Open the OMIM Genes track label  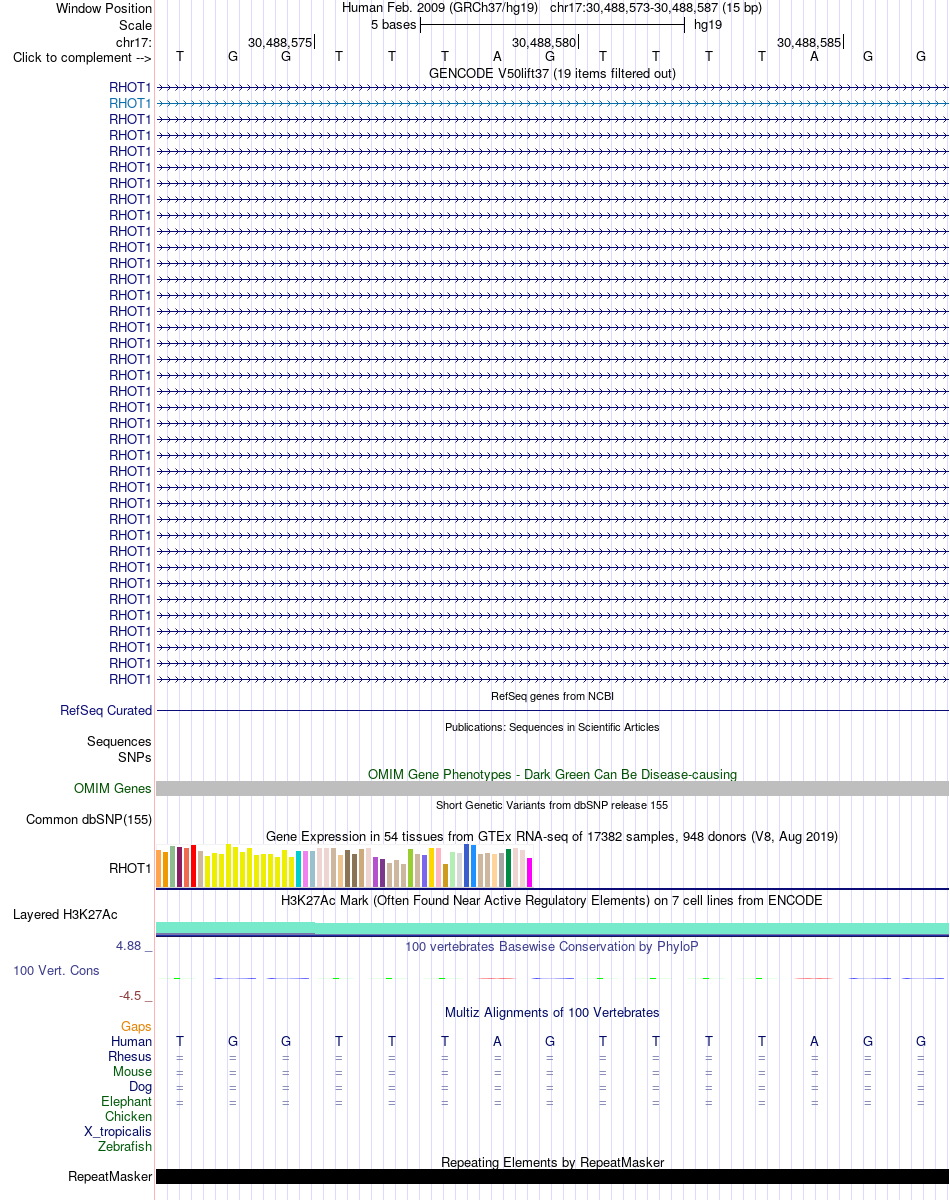click(x=113, y=788)
